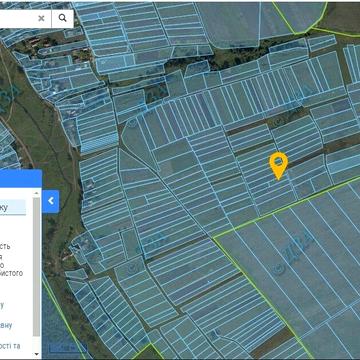The width and height of the screenshot is (360, 360).
Task: Click the magnifier search button
Action: pos(63,18)
